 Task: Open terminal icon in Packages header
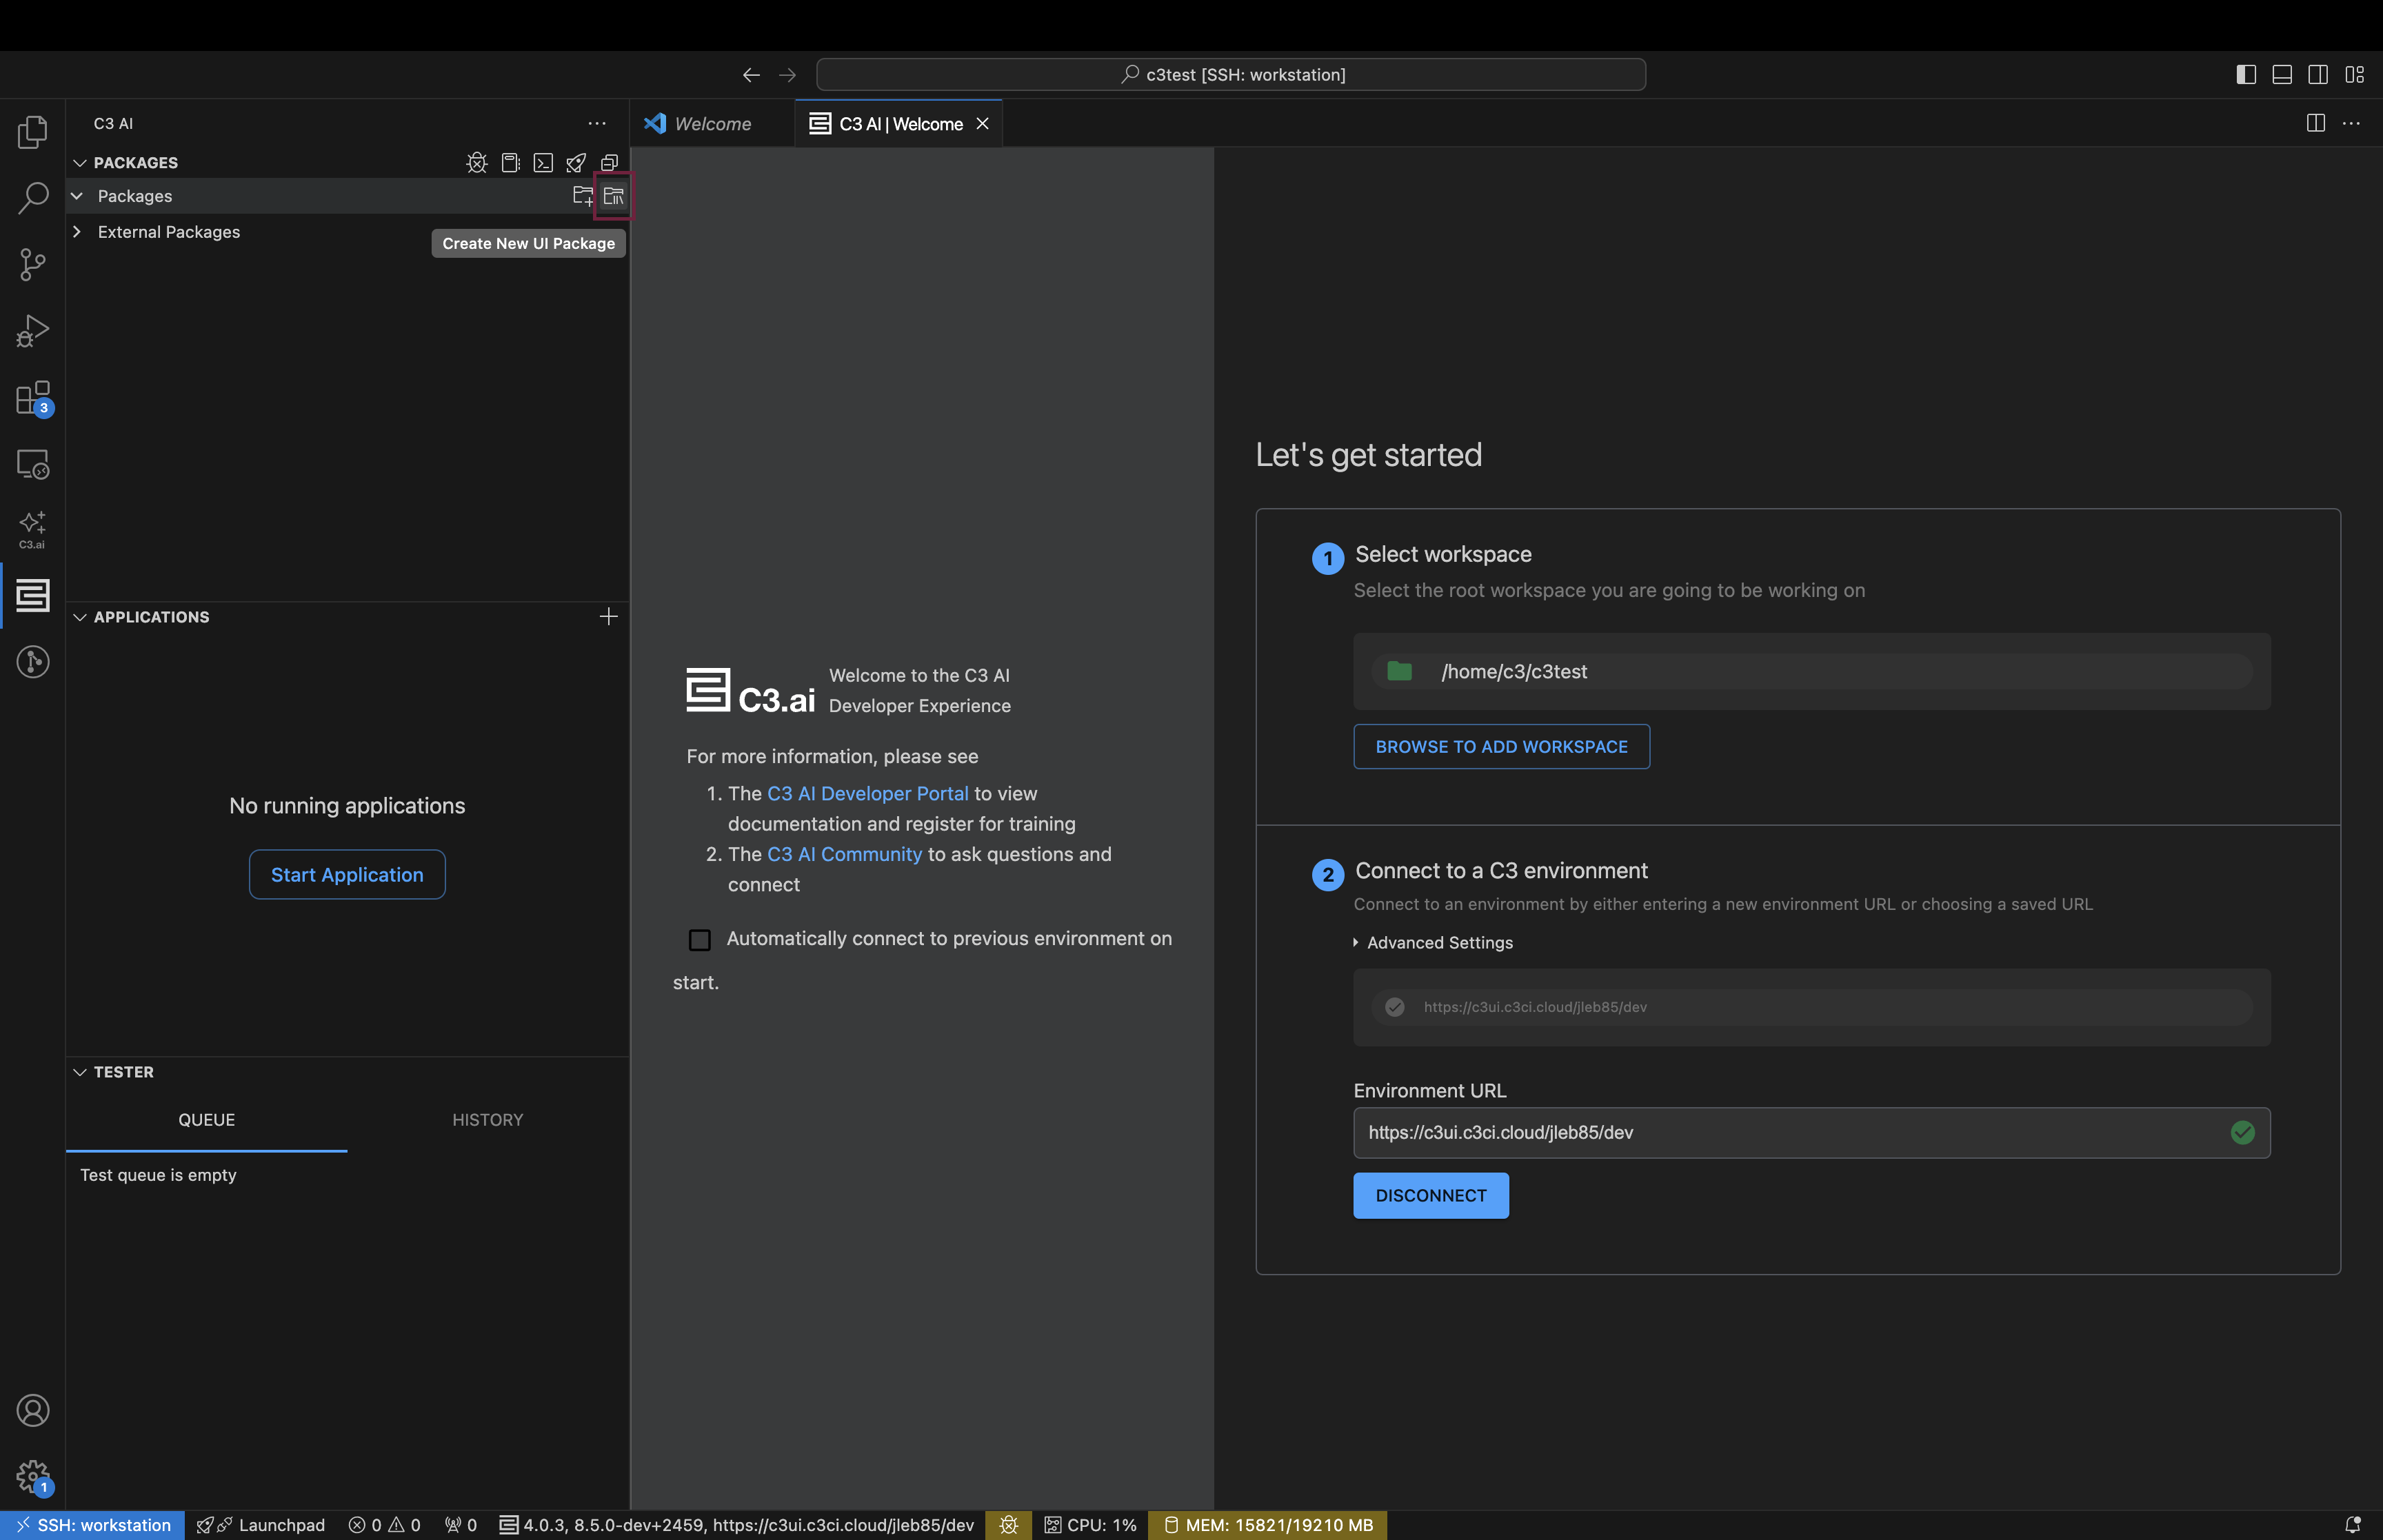tap(543, 162)
